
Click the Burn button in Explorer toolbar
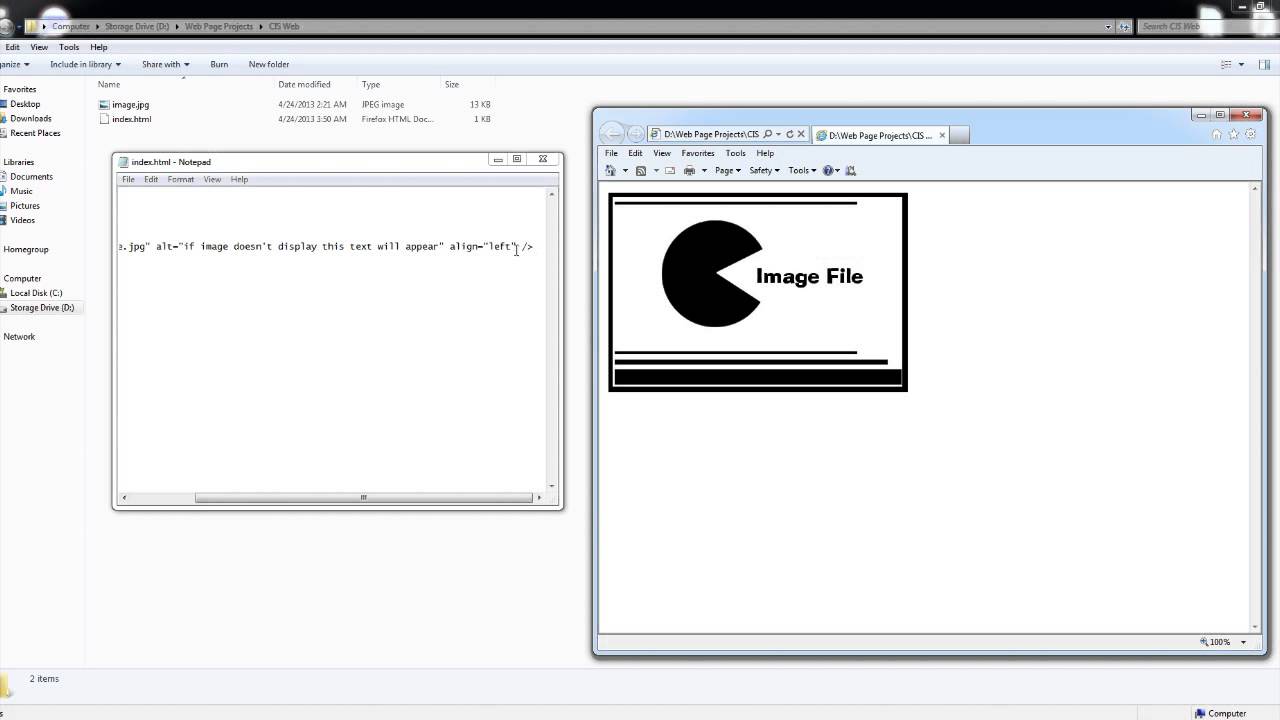[219, 64]
